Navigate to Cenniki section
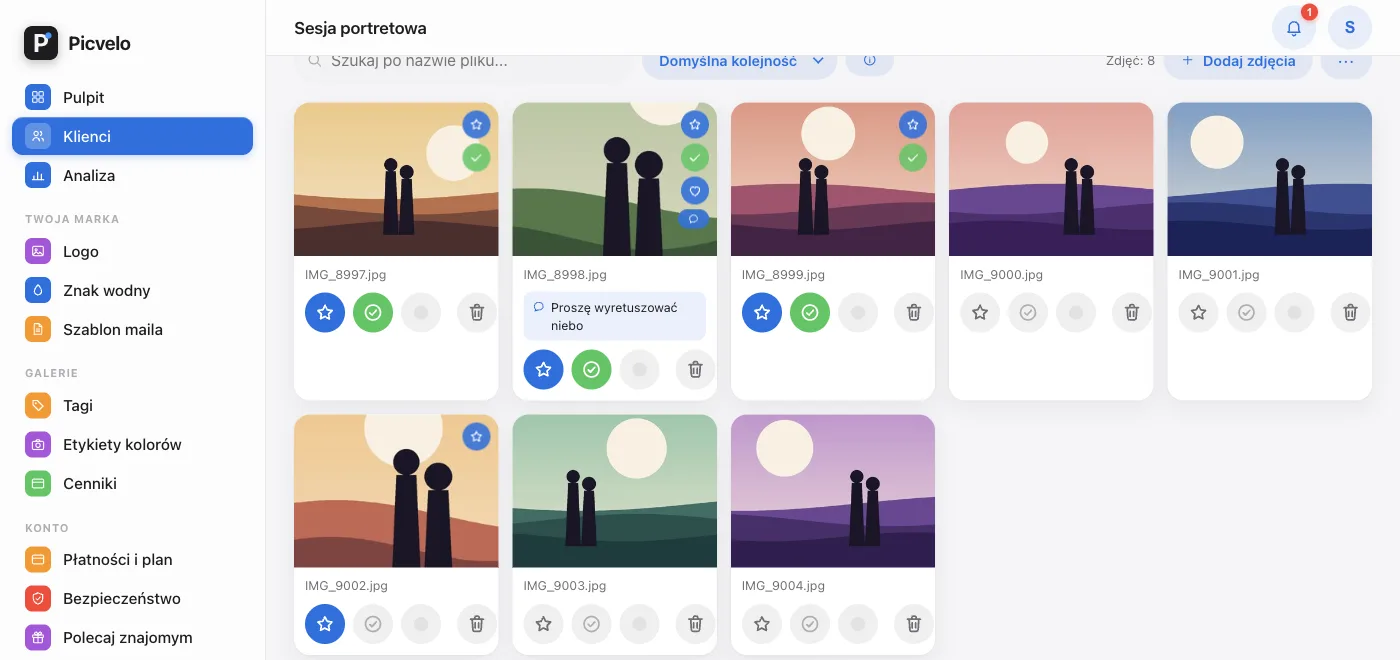Screen dimensions: 1400x660 [x=132, y=484]
